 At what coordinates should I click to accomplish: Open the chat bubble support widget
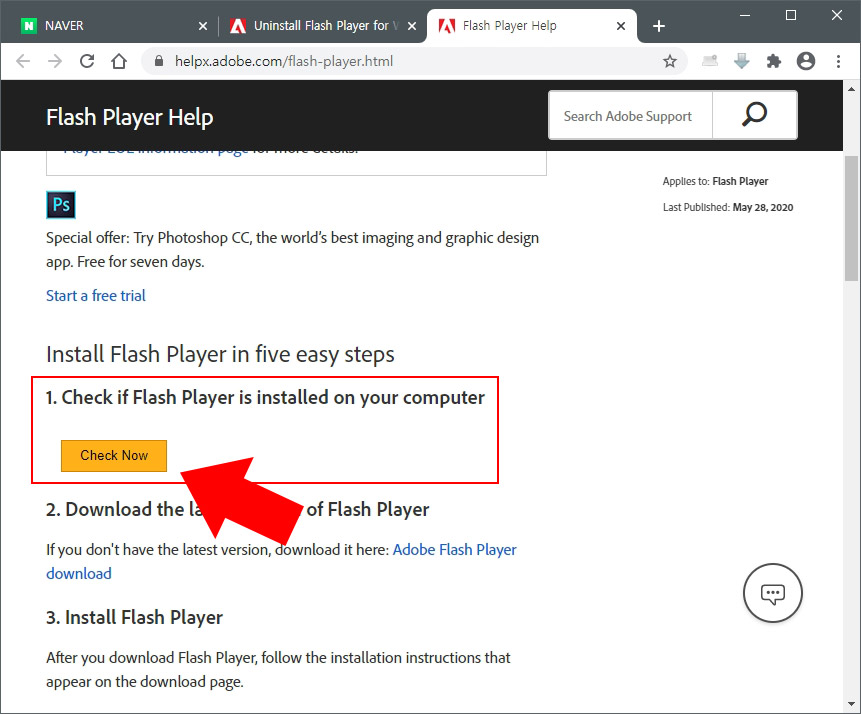click(x=773, y=593)
